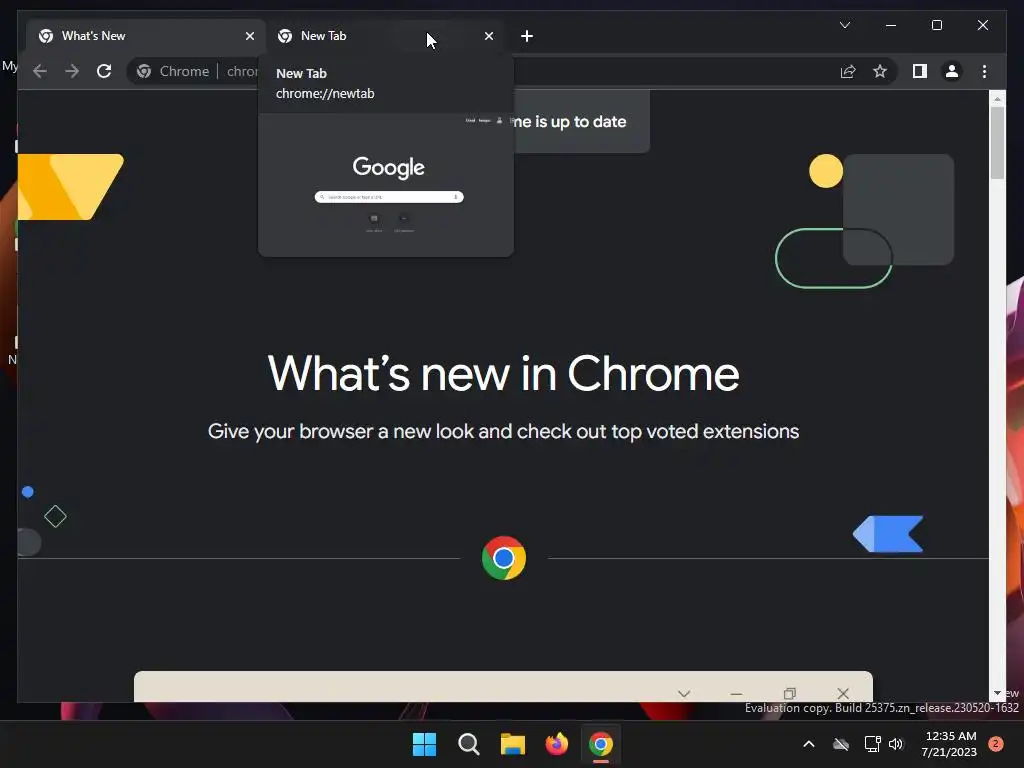The width and height of the screenshot is (1024, 768).
Task: Click the Chrome logo on the page
Action: click(504, 558)
